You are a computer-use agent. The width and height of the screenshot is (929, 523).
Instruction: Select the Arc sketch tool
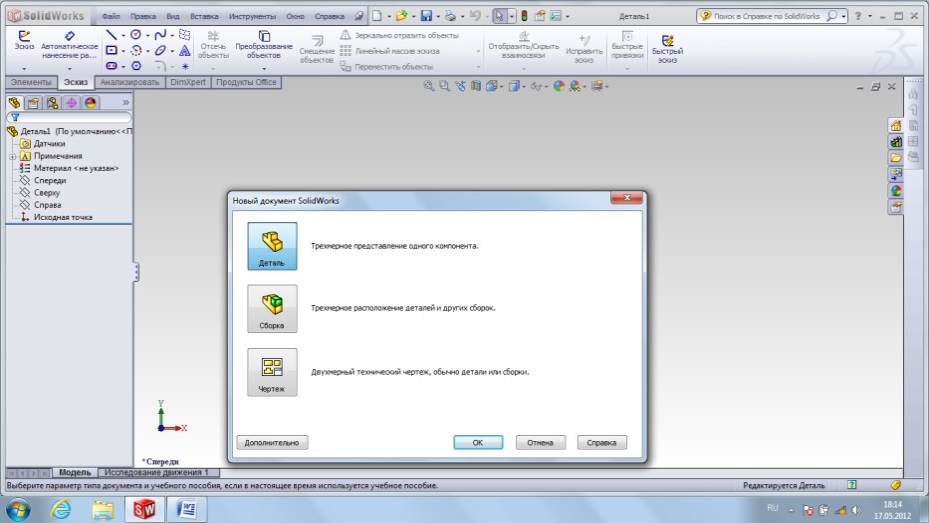click(x=136, y=51)
